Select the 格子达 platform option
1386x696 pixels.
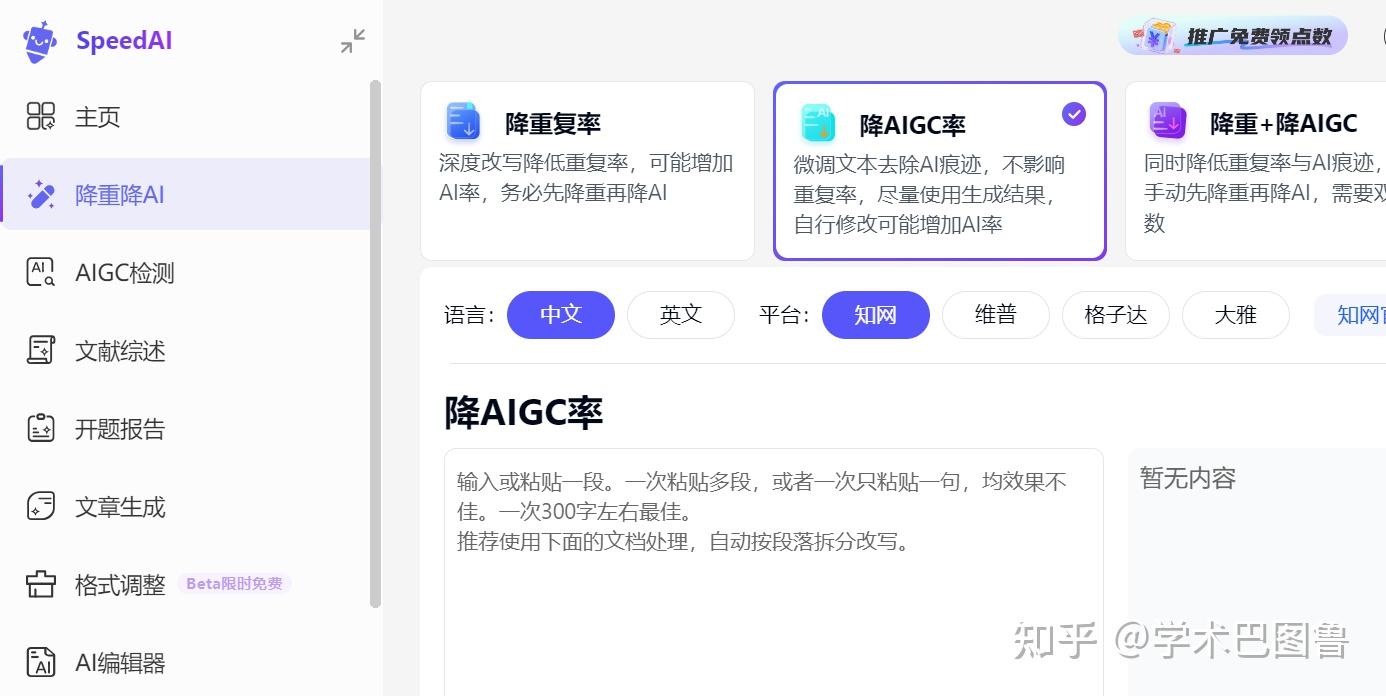click(1116, 315)
